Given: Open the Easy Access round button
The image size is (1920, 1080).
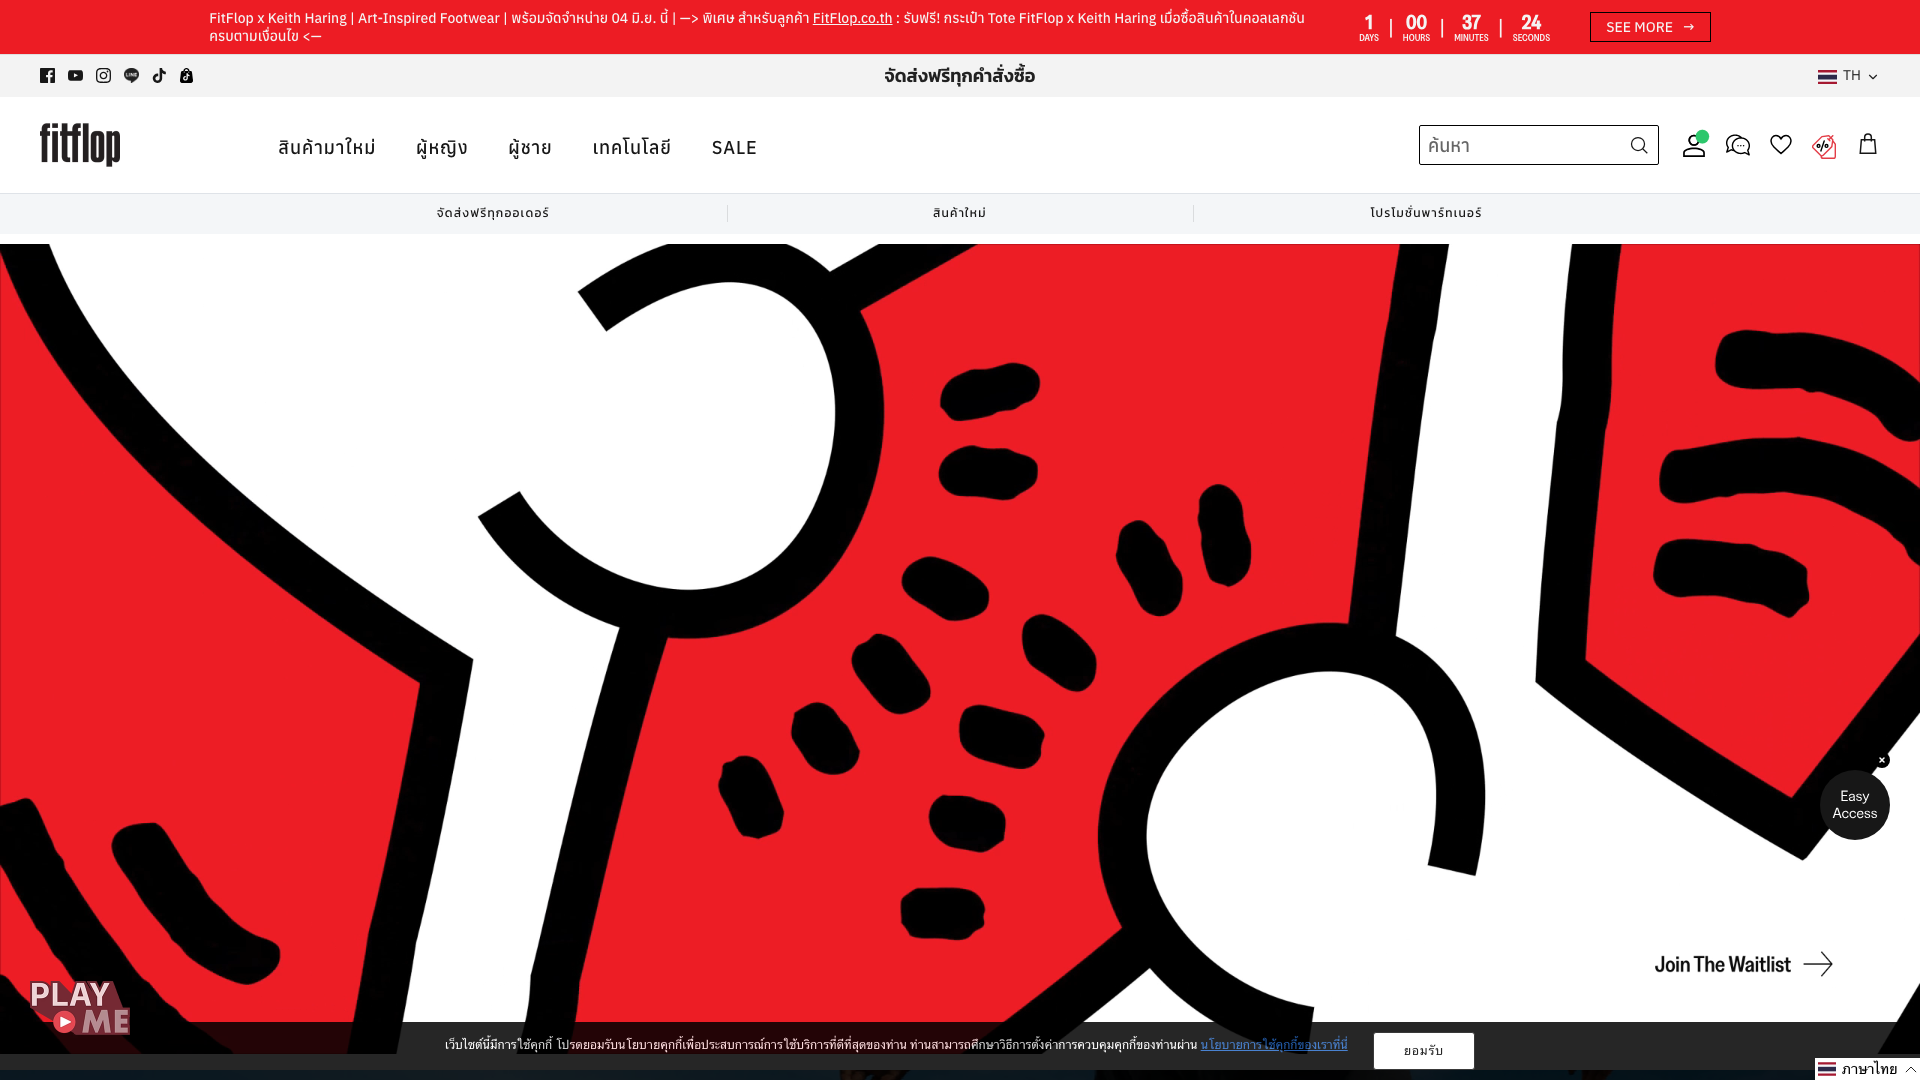Looking at the screenshot, I should 1854,805.
